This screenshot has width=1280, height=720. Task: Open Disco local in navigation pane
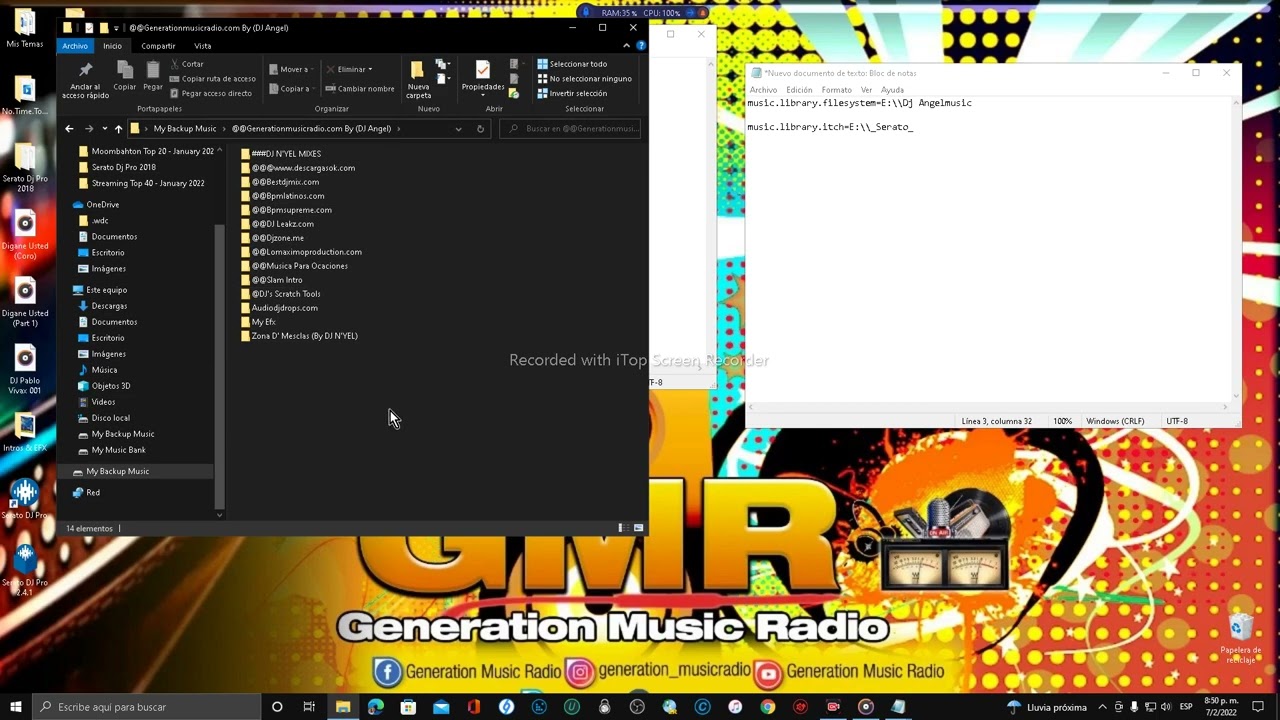[x=110, y=418]
